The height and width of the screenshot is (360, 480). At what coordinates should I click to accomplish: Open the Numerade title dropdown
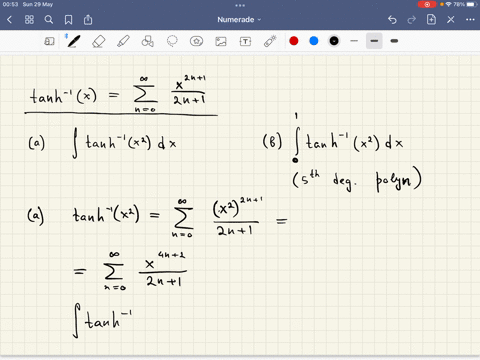(x=239, y=20)
